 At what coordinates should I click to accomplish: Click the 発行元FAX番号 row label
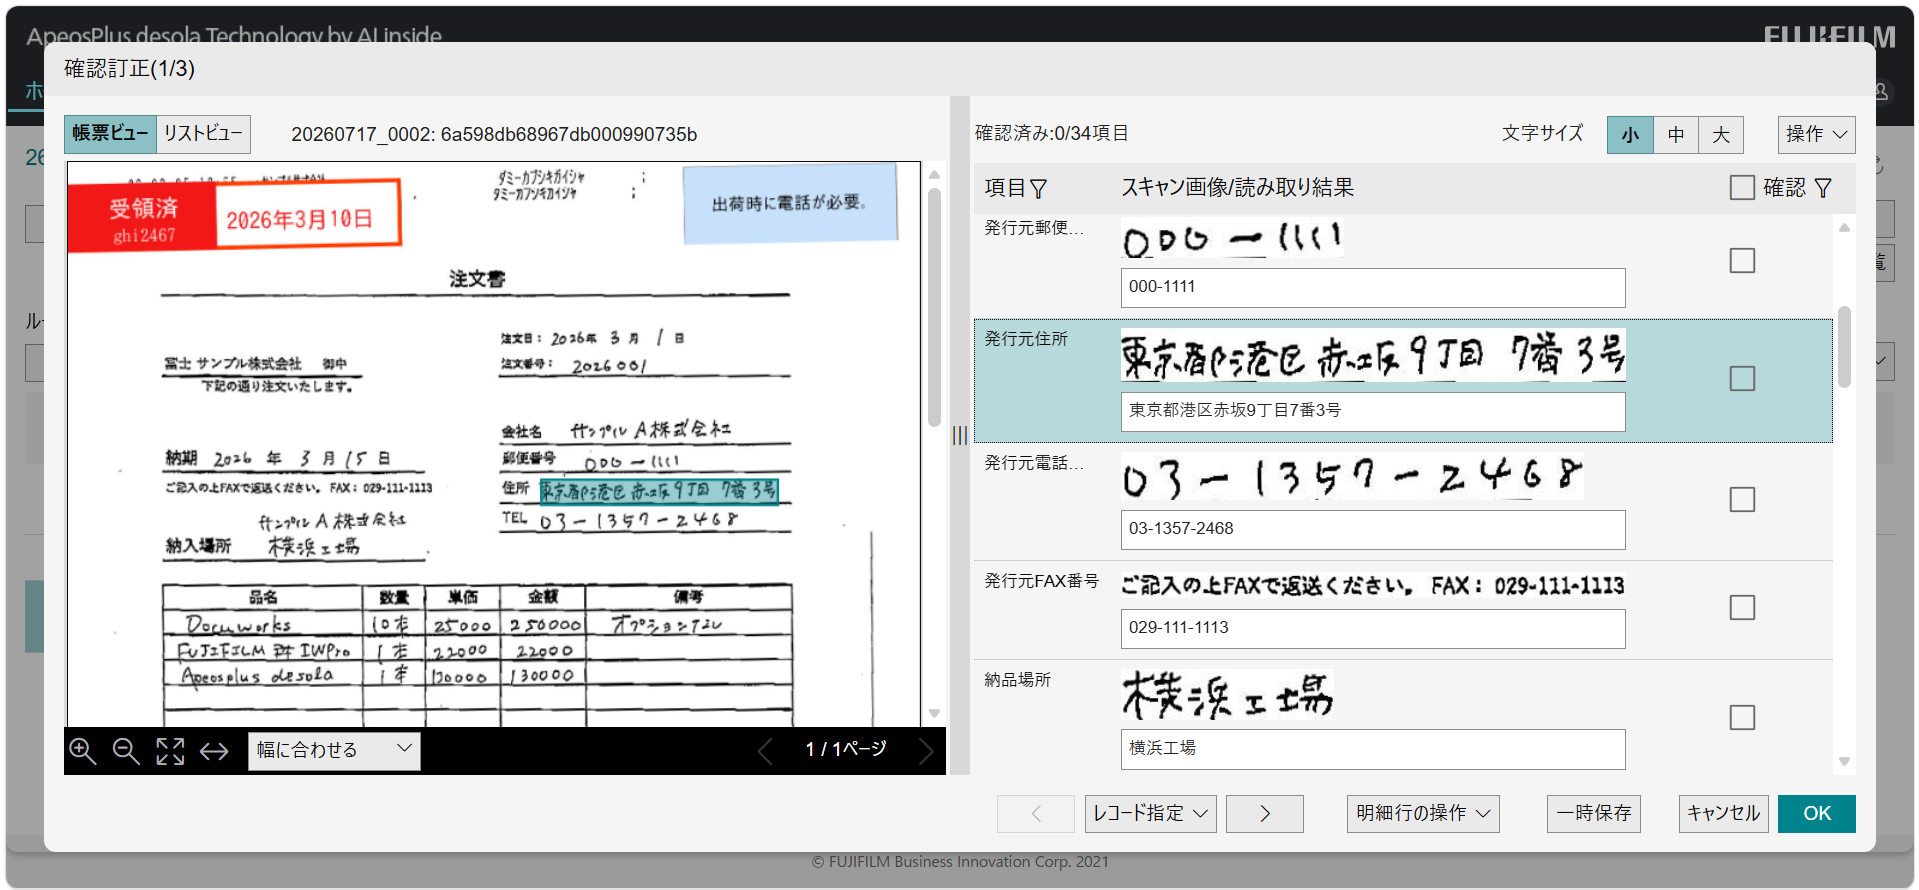click(x=1041, y=581)
